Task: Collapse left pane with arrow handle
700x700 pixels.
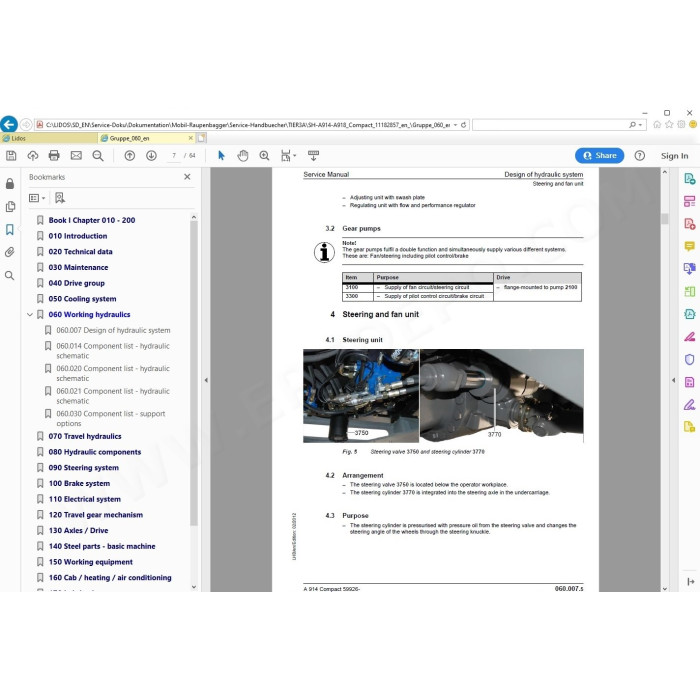Action: tap(206, 380)
